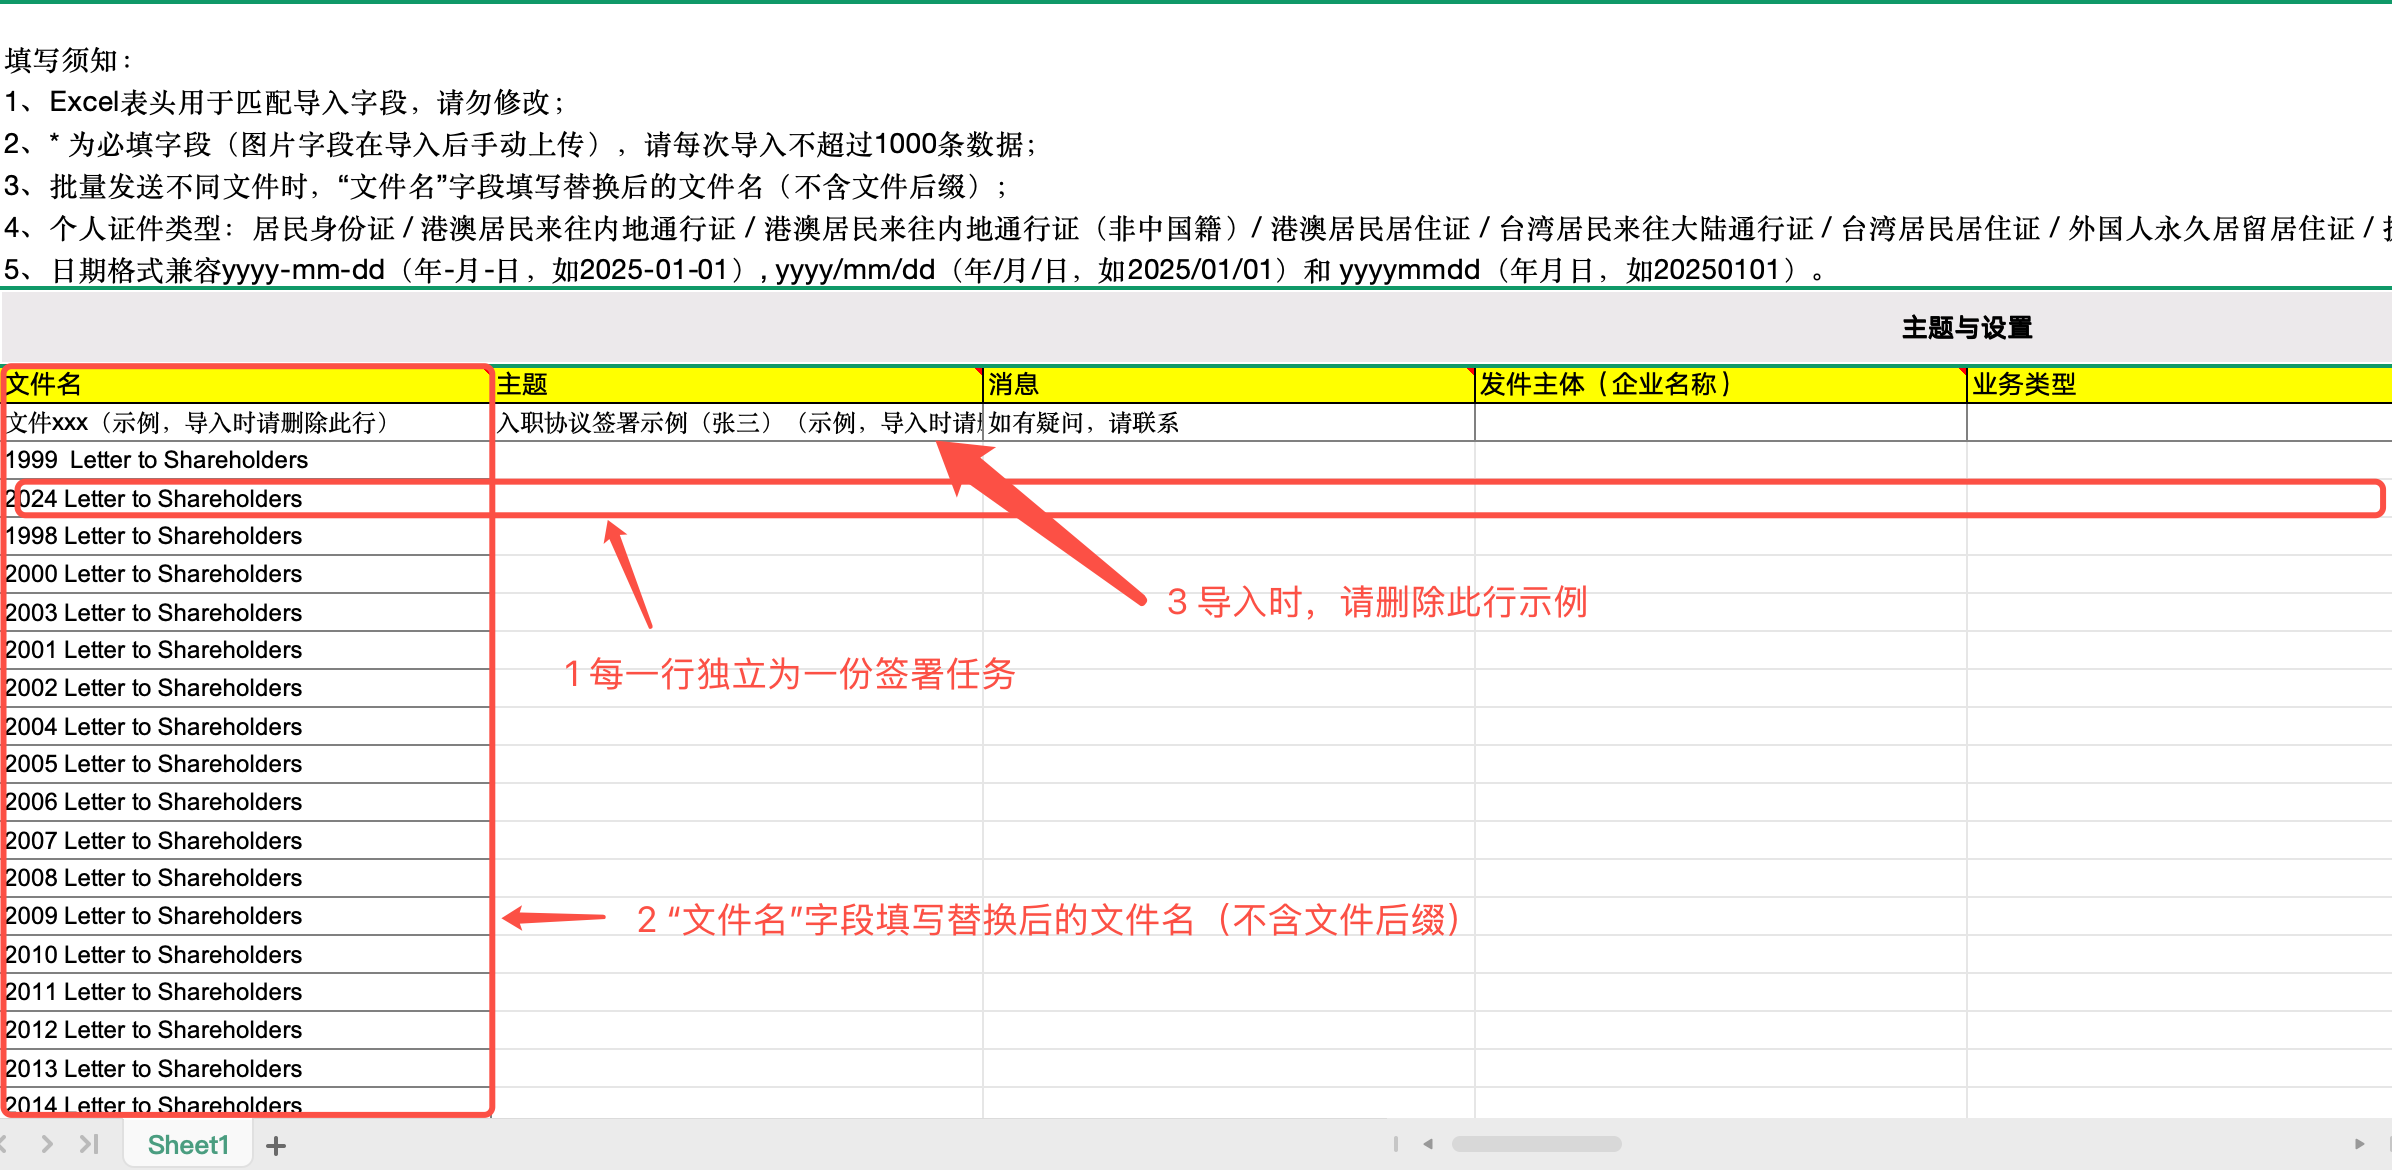Image resolution: width=2392 pixels, height=1170 pixels.
Task: Click the 主题与设置 merged header
Action: click(1966, 328)
